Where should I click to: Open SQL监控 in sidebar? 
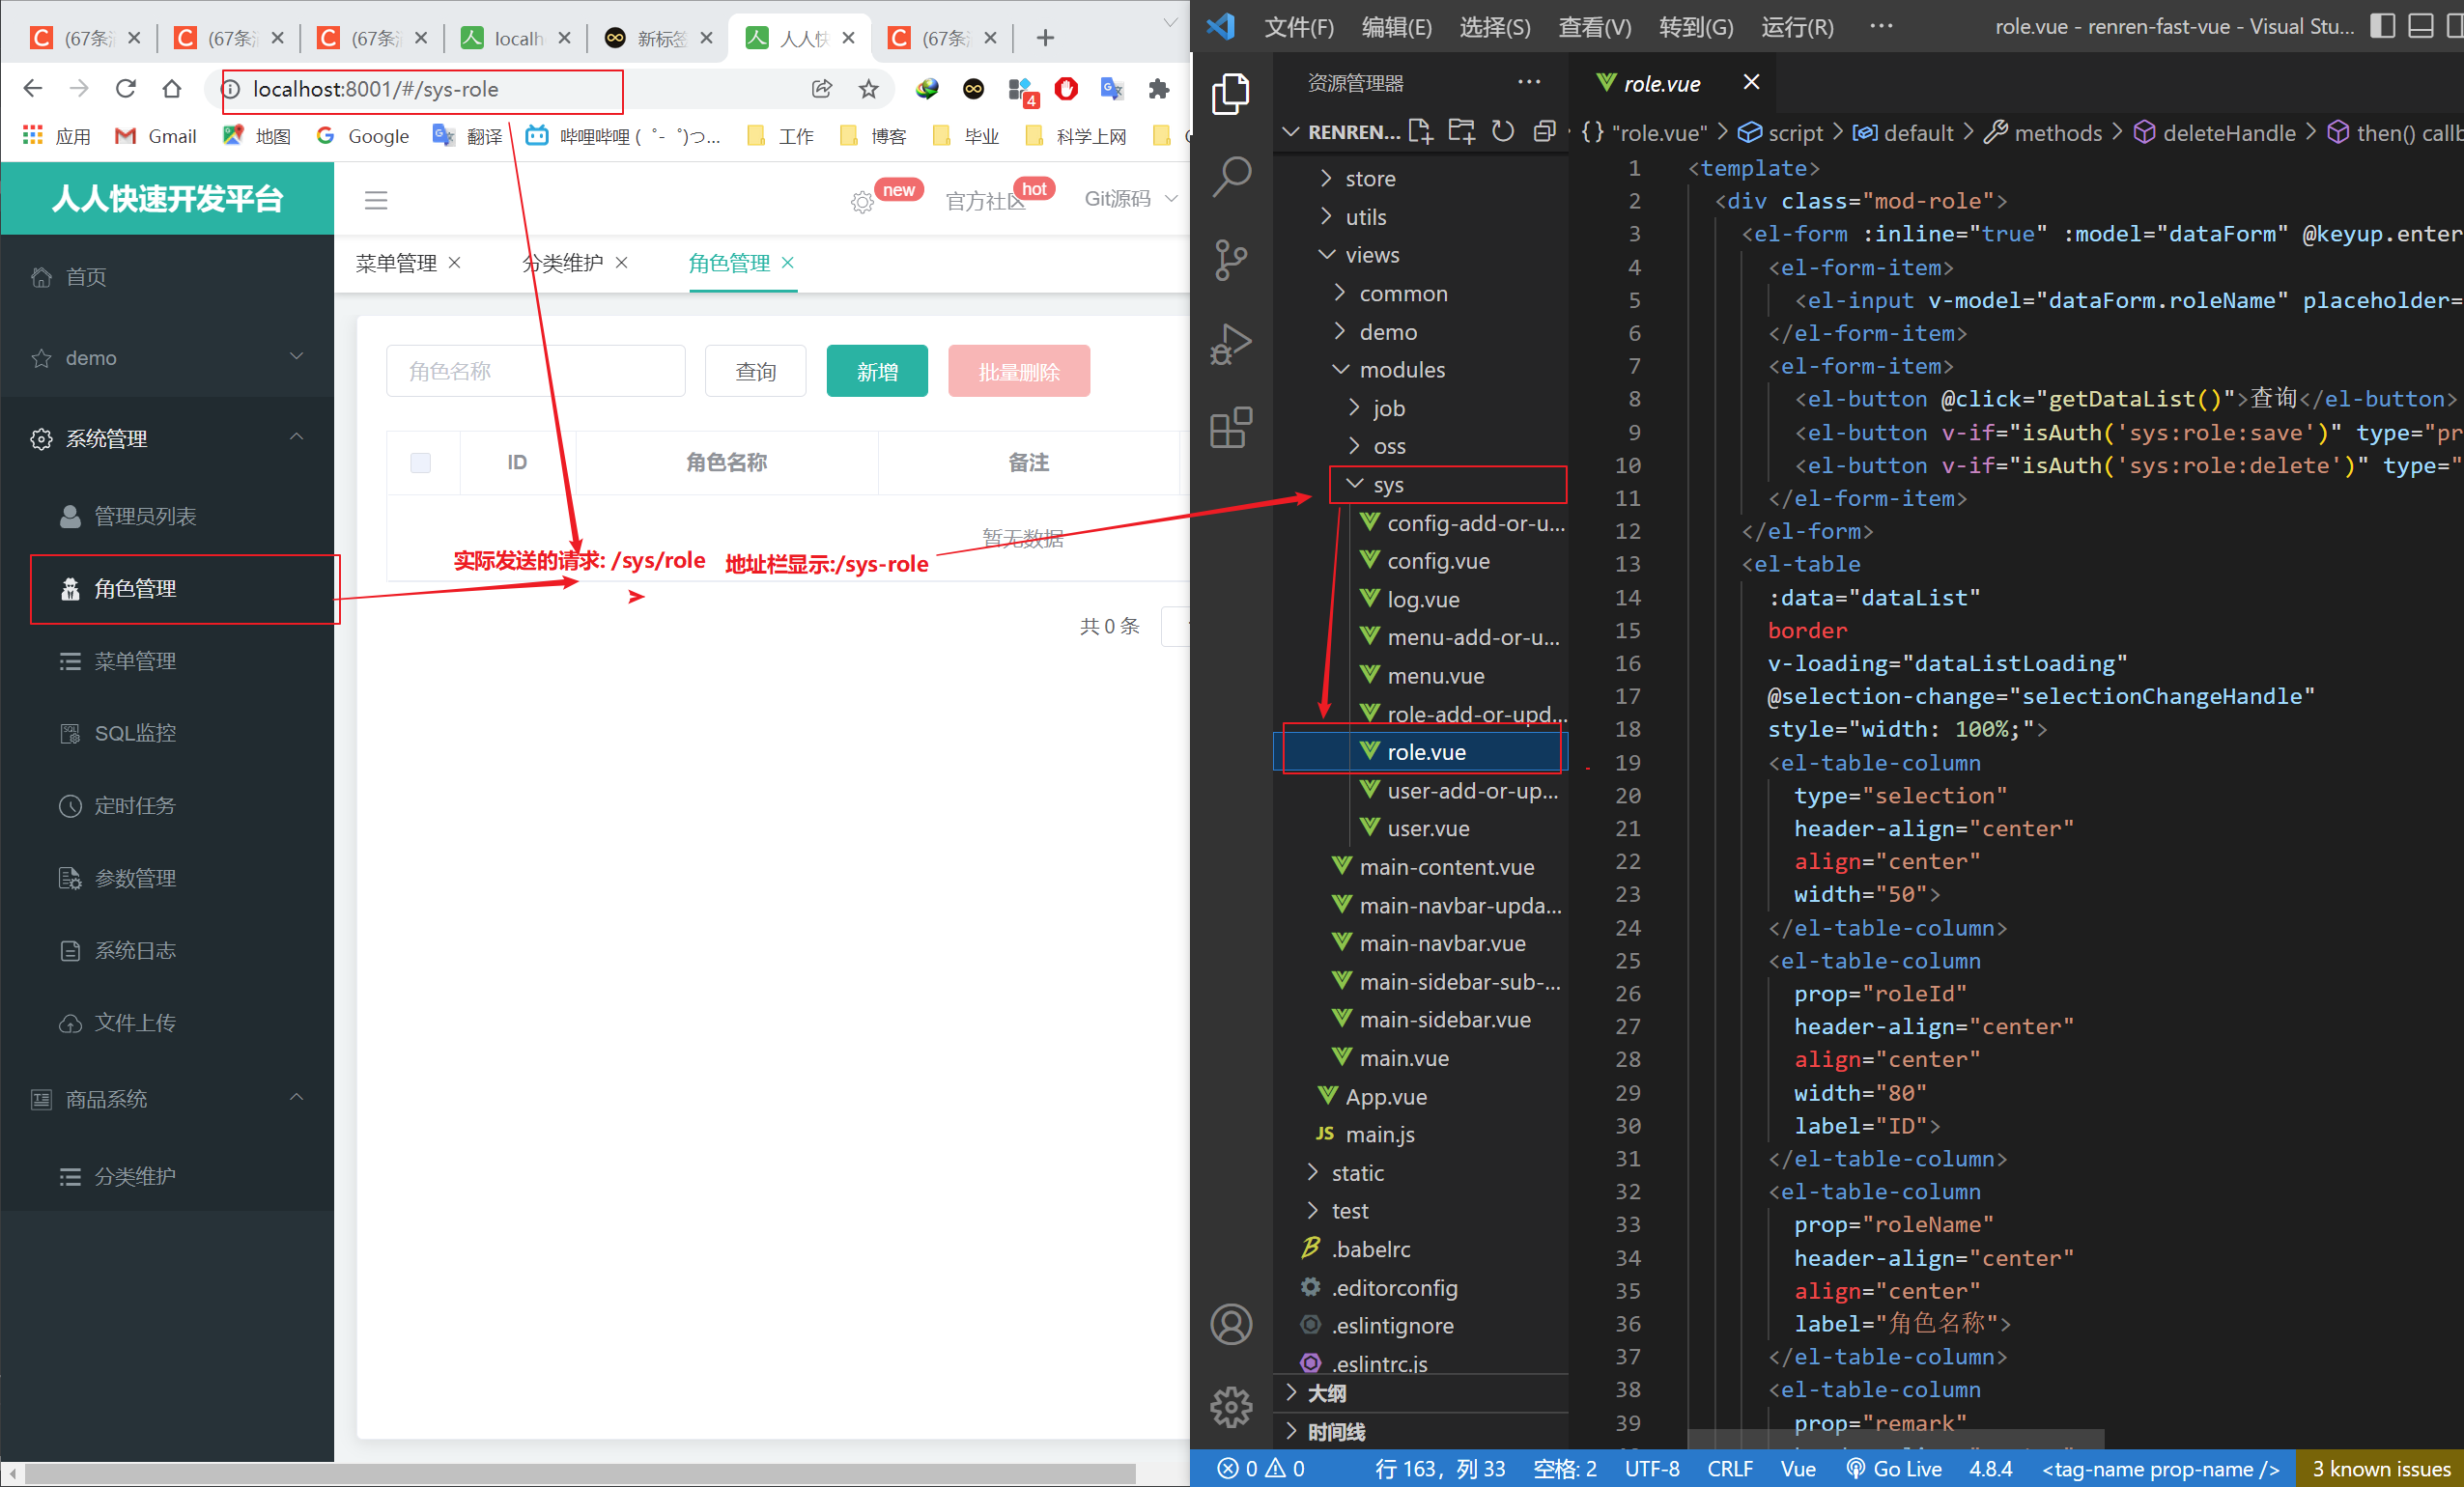click(167, 733)
